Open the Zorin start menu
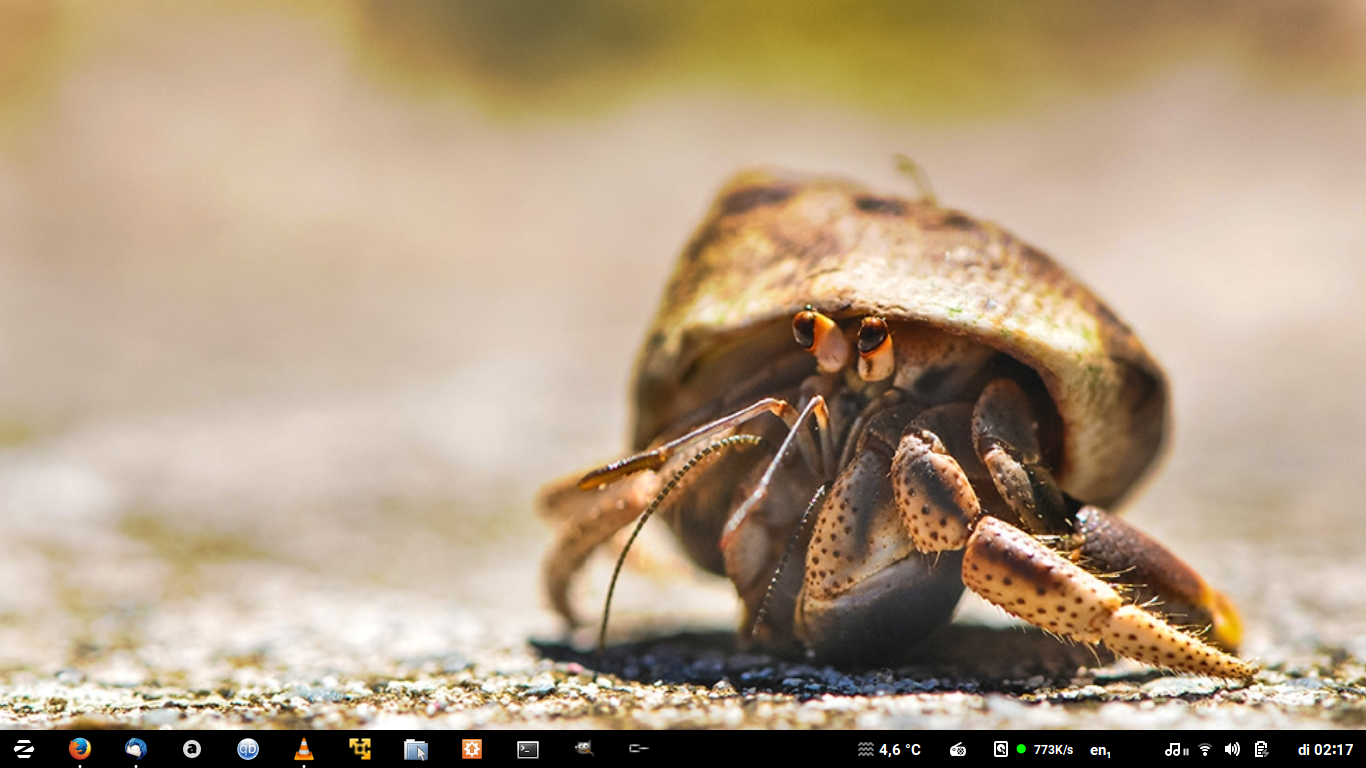This screenshot has height=768, width=1366. (24, 749)
